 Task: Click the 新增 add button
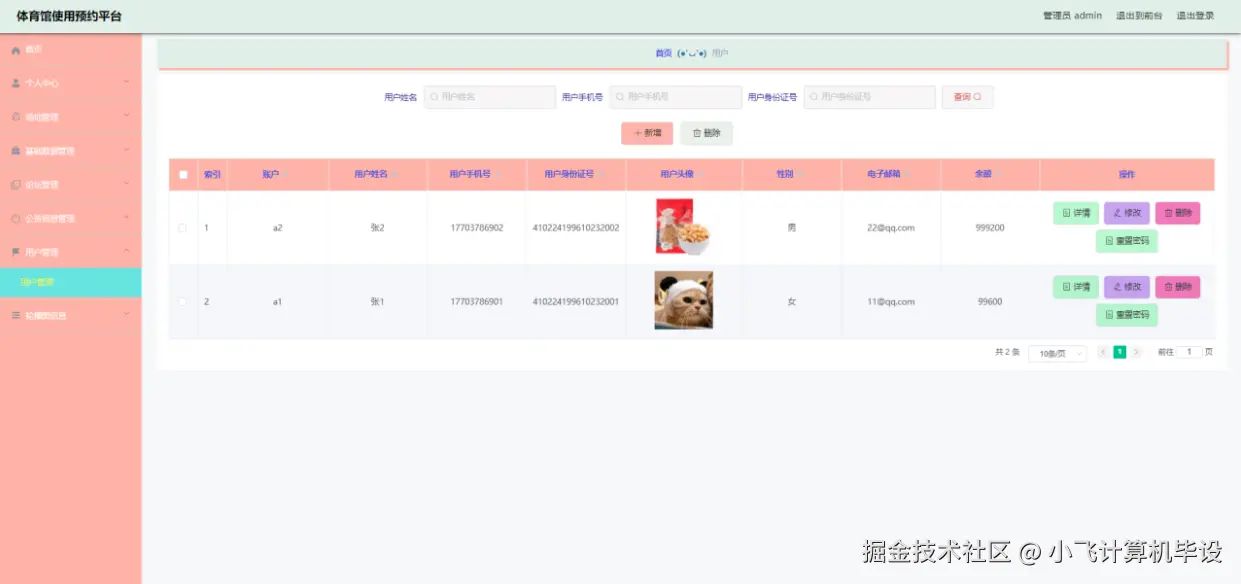coord(647,133)
